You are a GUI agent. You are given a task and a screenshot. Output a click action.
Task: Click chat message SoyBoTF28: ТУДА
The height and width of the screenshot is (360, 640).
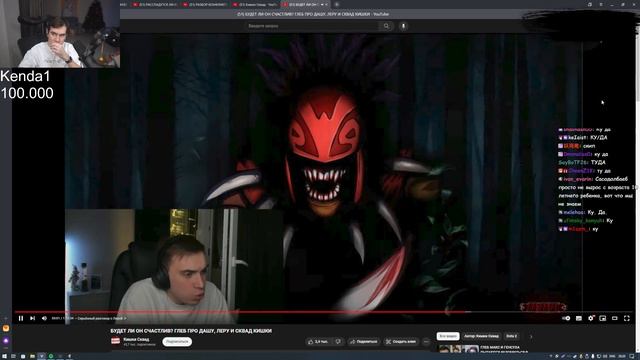pos(582,162)
